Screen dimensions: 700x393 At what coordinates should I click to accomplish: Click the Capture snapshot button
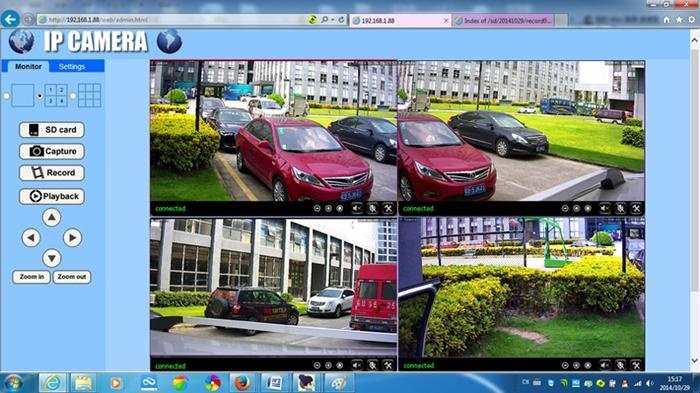click(x=51, y=151)
